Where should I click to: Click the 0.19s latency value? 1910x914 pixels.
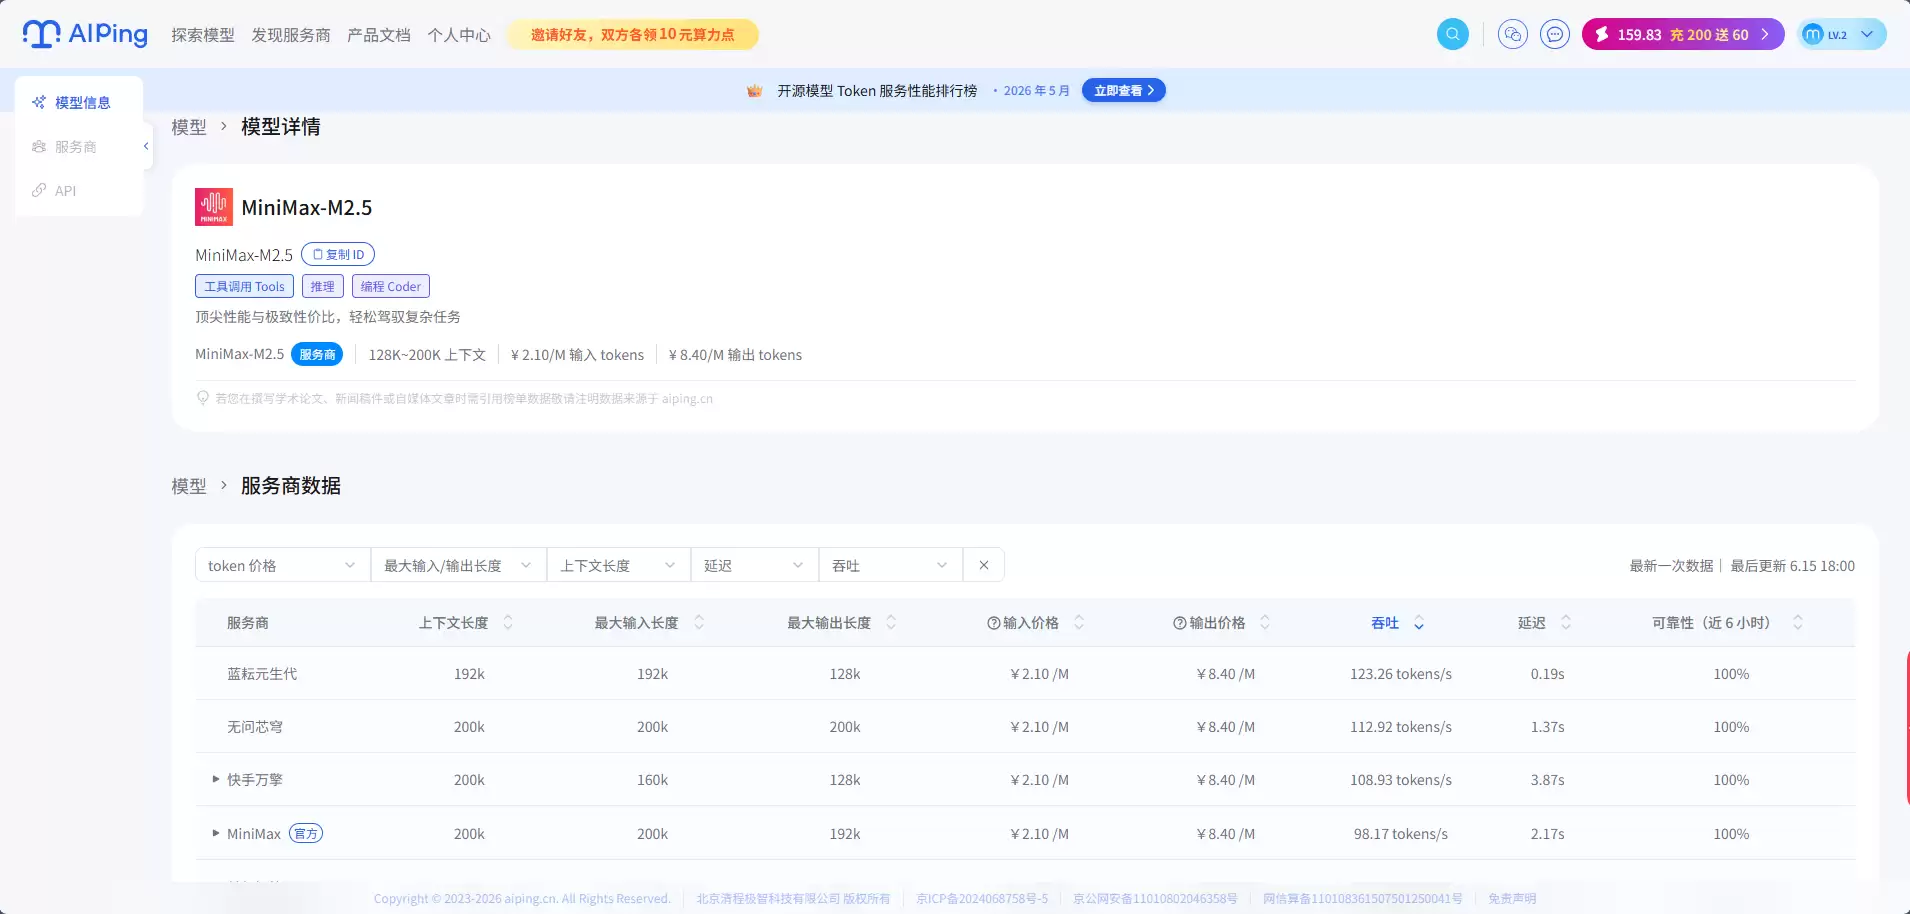[x=1547, y=674]
